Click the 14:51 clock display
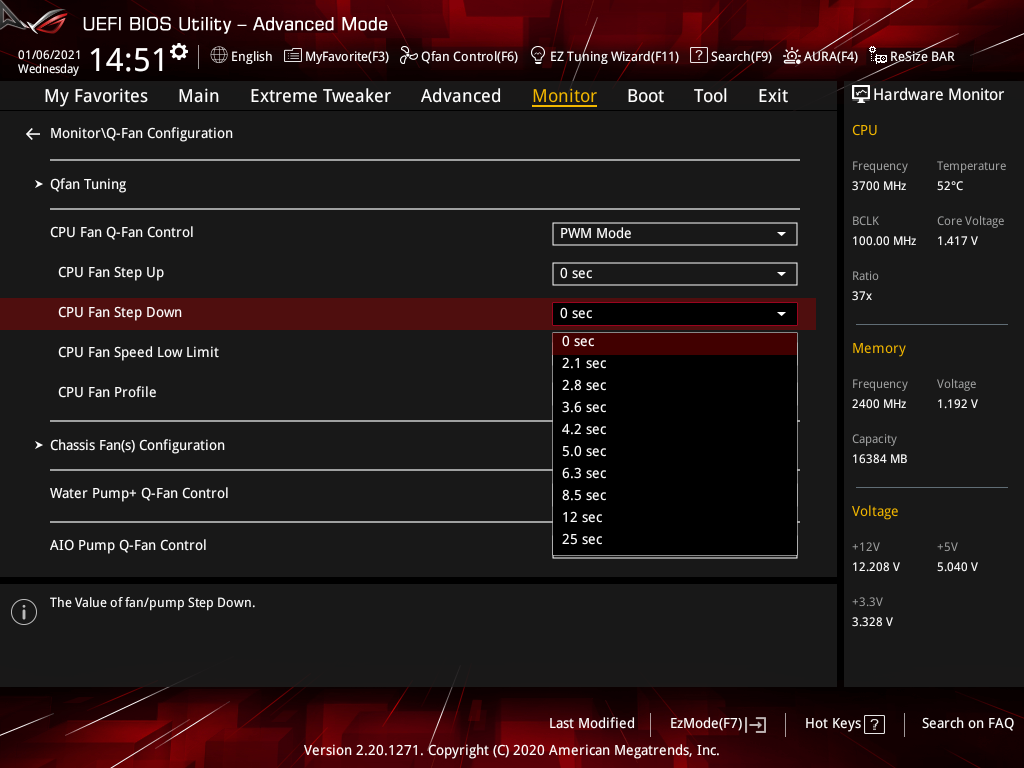The image size is (1024, 768). [x=128, y=60]
